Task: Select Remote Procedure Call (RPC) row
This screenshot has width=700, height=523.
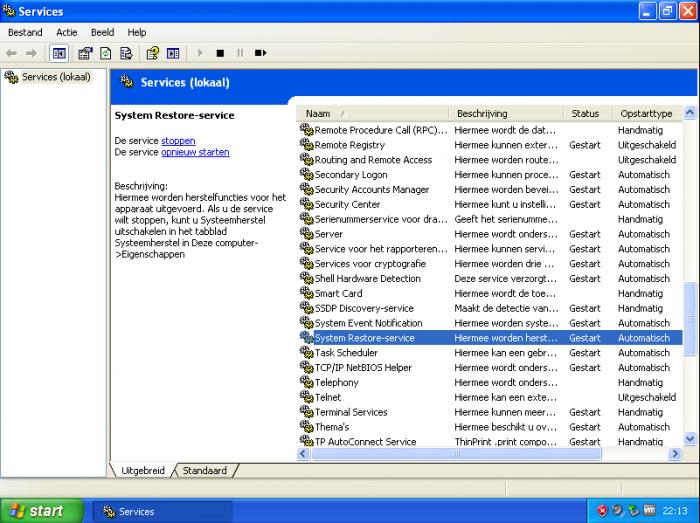Action: pos(490,130)
